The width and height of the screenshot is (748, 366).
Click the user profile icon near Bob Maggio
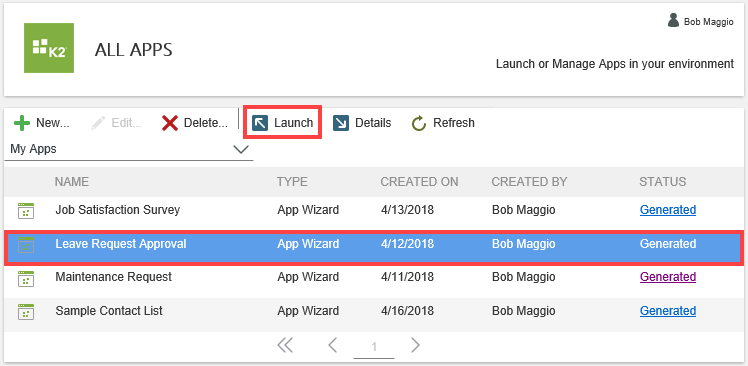click(x=673, y=20)
